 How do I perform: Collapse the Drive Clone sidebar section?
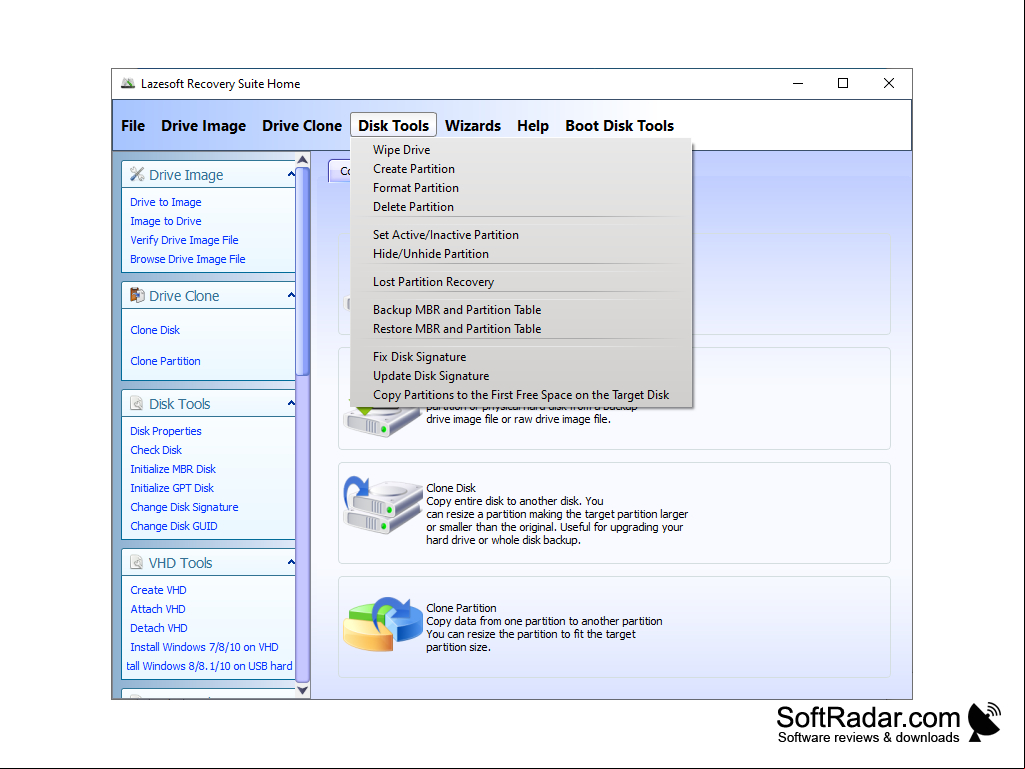click(291, 296)
